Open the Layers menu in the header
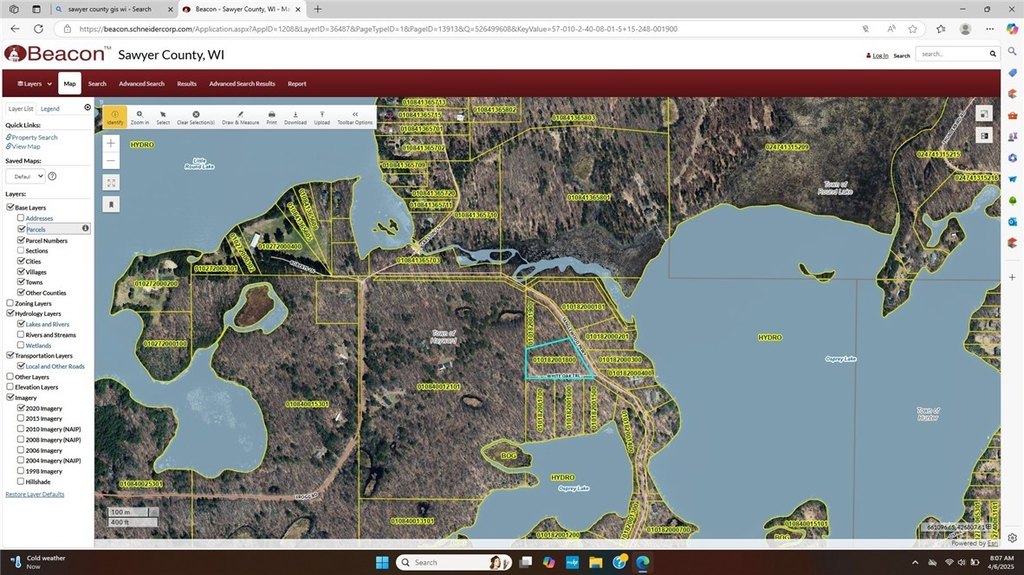The width and height of the screenshot is (1024, 575). click(29, 84)
